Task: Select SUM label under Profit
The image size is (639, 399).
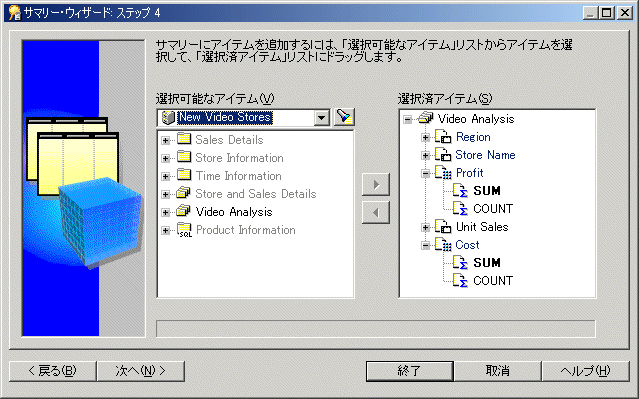Action: click(x=487, y=191)
